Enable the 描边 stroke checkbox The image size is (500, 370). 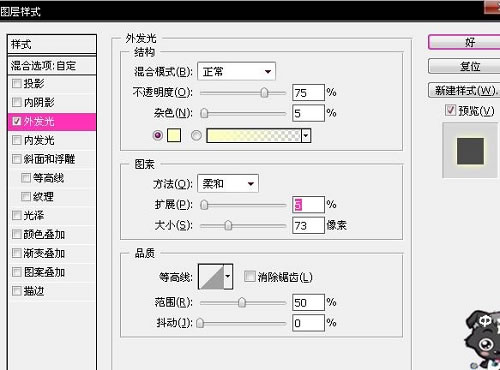pyautogui.click(x=17, y=291)
